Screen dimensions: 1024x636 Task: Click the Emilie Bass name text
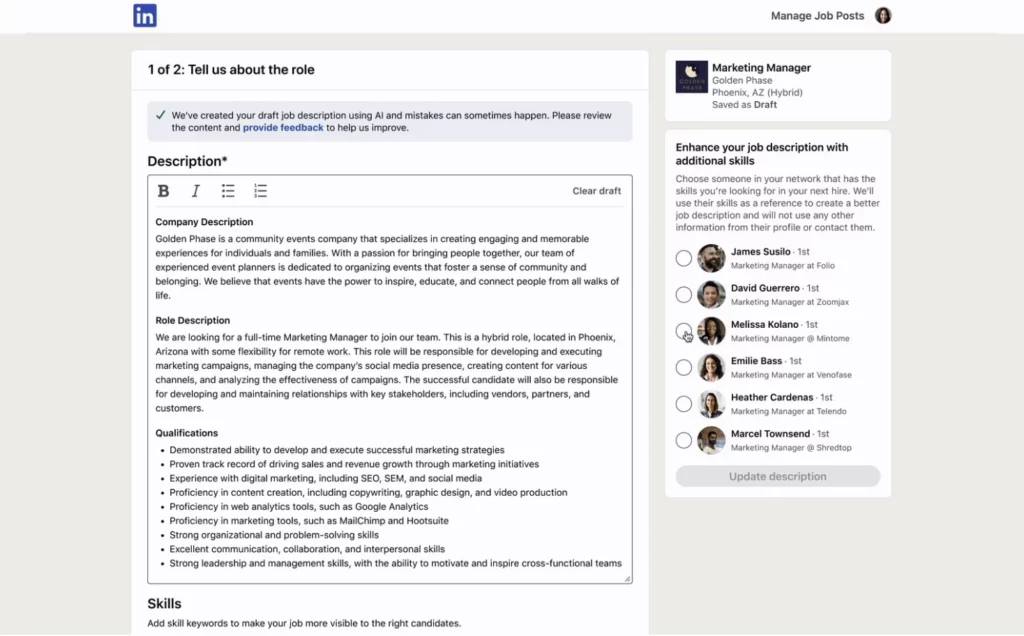(x=756, y=361)
